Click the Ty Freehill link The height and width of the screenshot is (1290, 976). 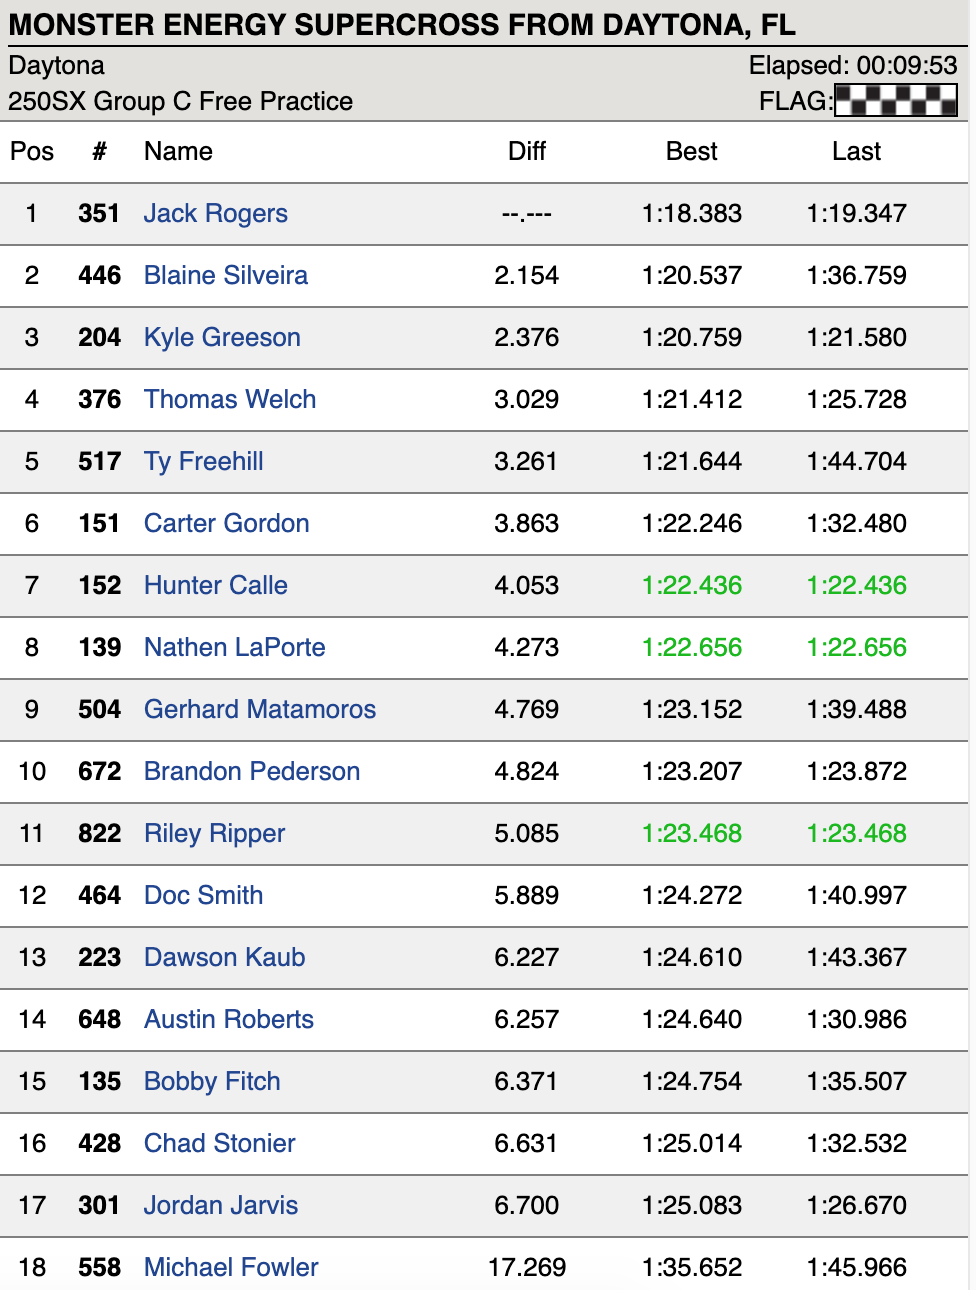tap(203, 461)
